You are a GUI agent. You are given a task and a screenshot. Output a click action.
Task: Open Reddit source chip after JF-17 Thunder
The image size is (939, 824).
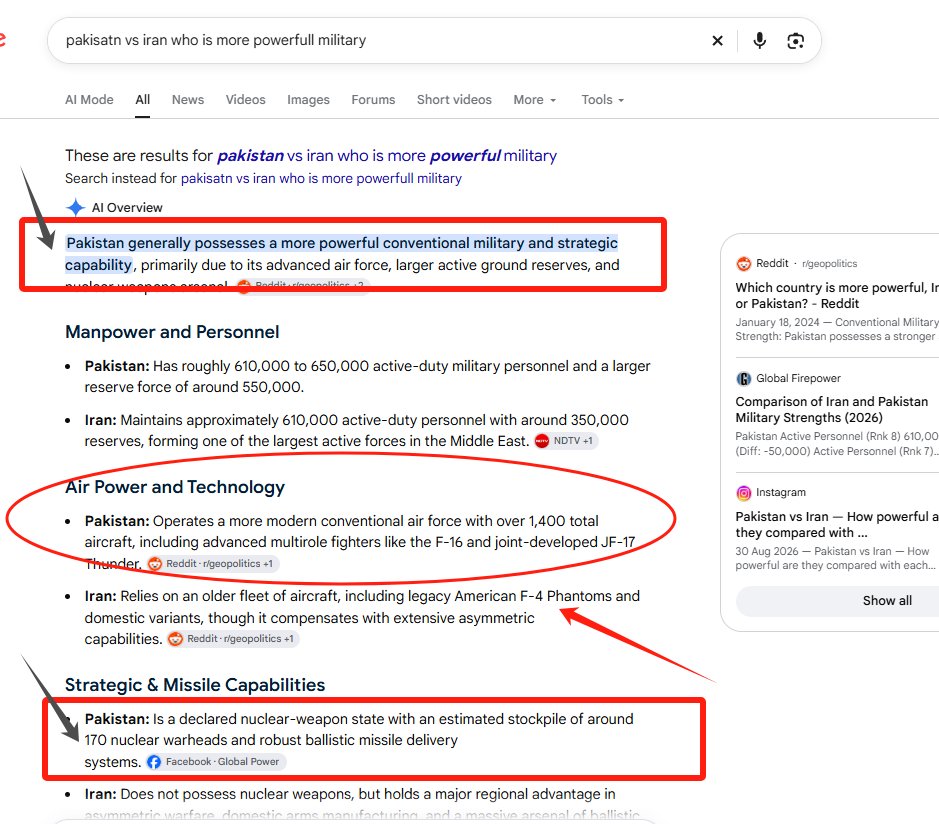coord(213,564)
